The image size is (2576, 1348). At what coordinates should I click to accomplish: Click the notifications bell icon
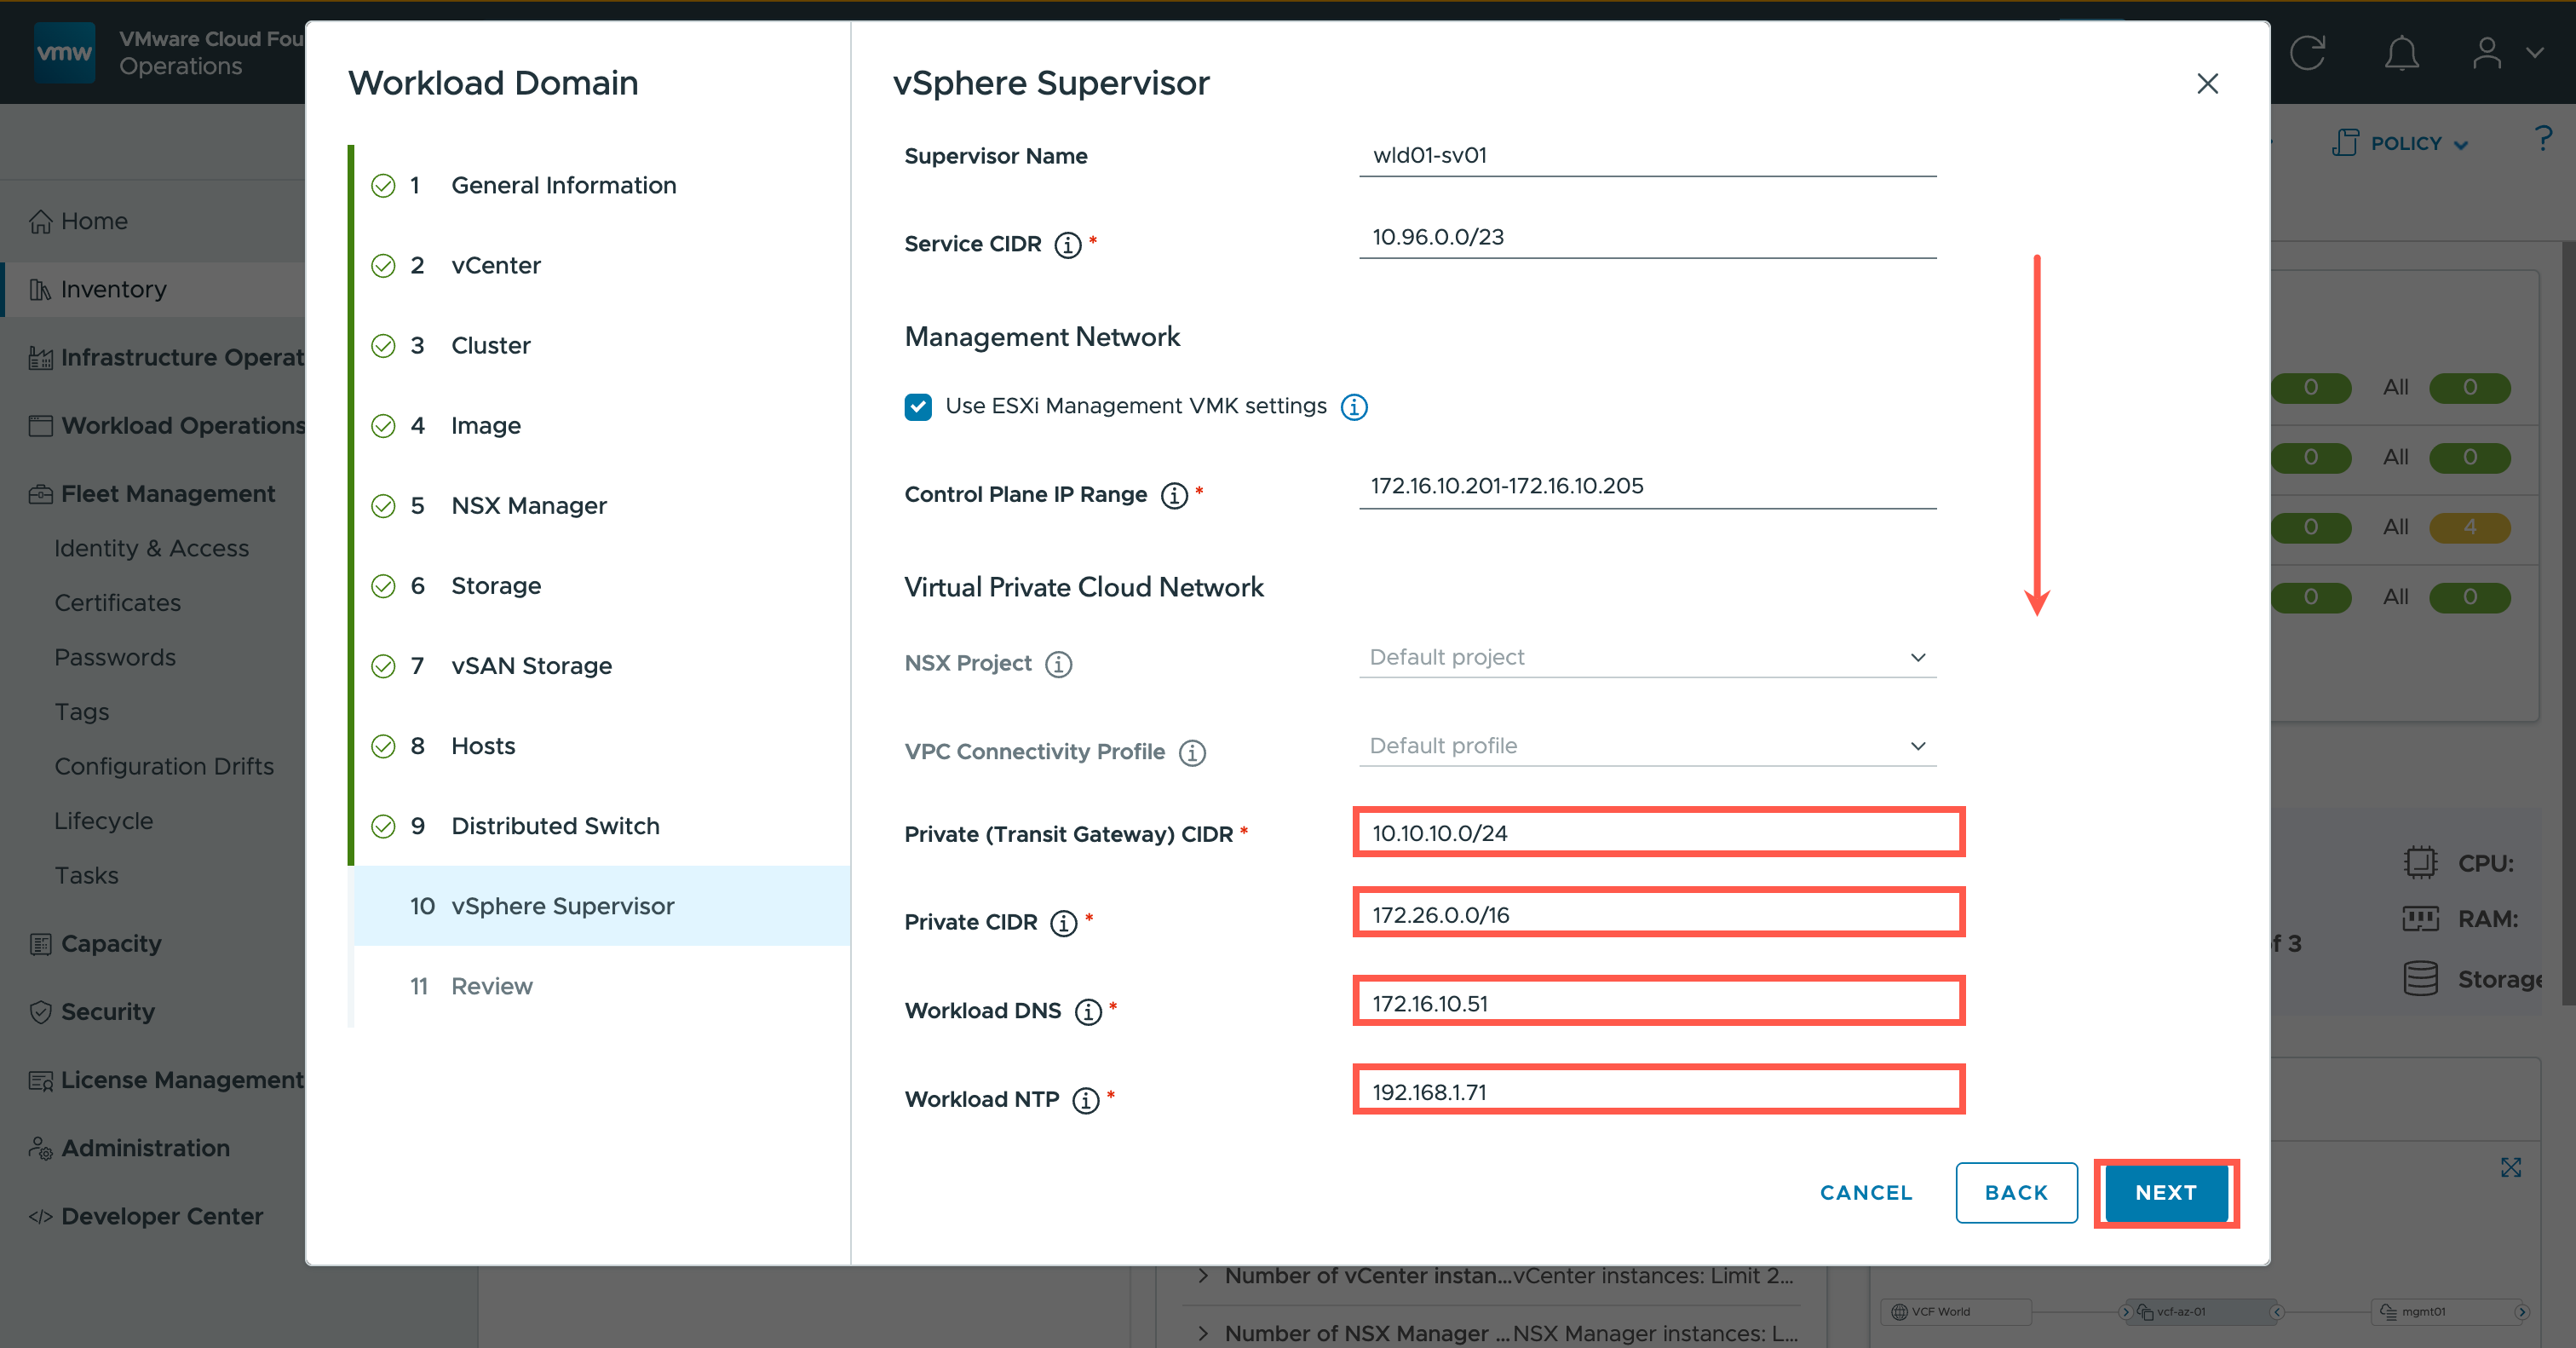(x=2401, y=53)
